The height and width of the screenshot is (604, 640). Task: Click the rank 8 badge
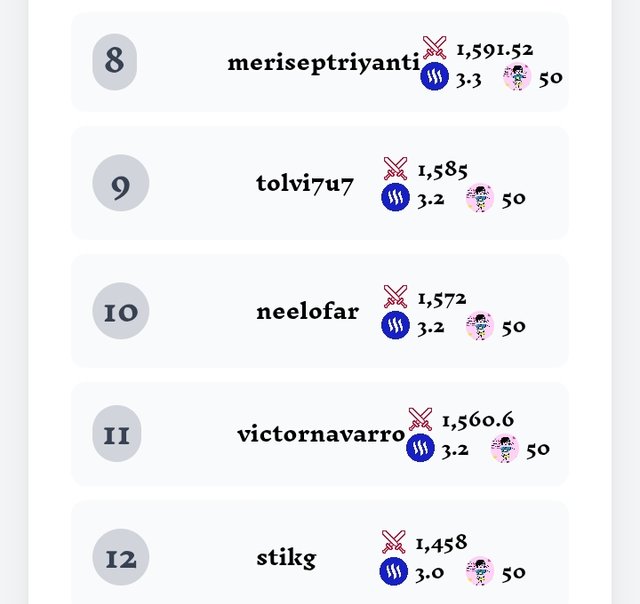click(114, 62)
